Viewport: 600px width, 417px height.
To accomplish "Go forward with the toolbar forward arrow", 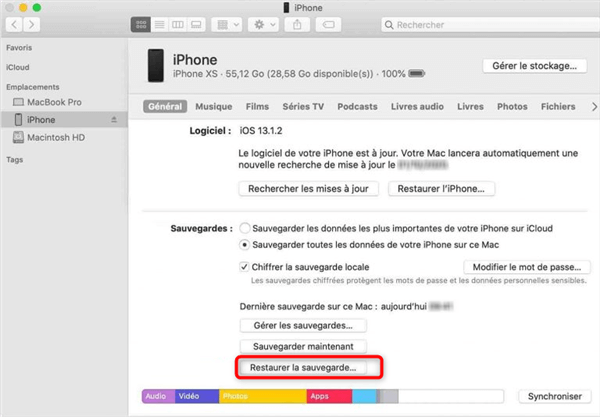I will click(31, 25).
